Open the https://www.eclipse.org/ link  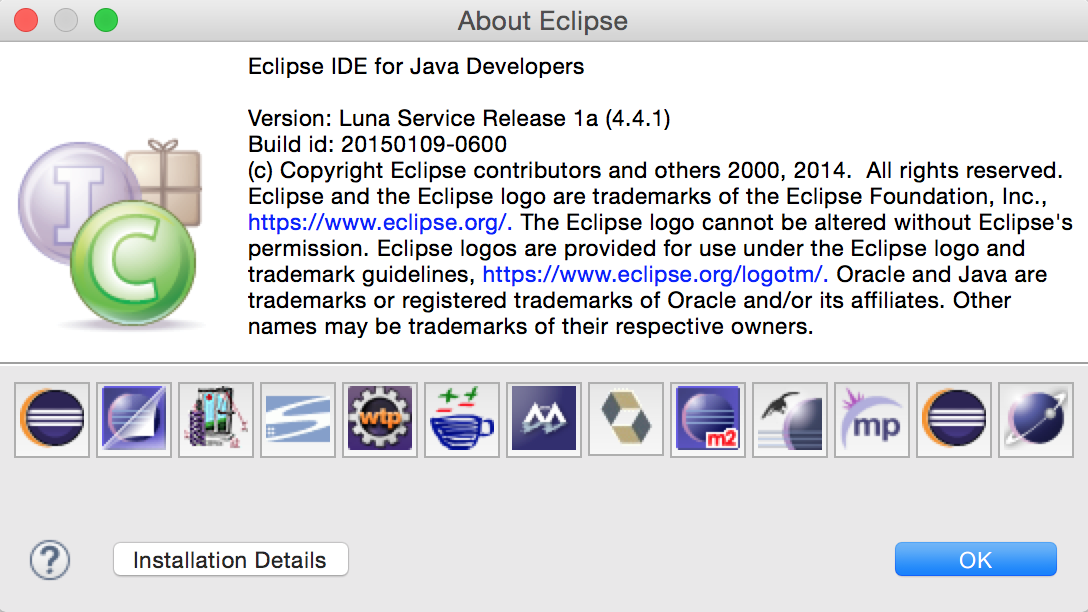(379, 222)
